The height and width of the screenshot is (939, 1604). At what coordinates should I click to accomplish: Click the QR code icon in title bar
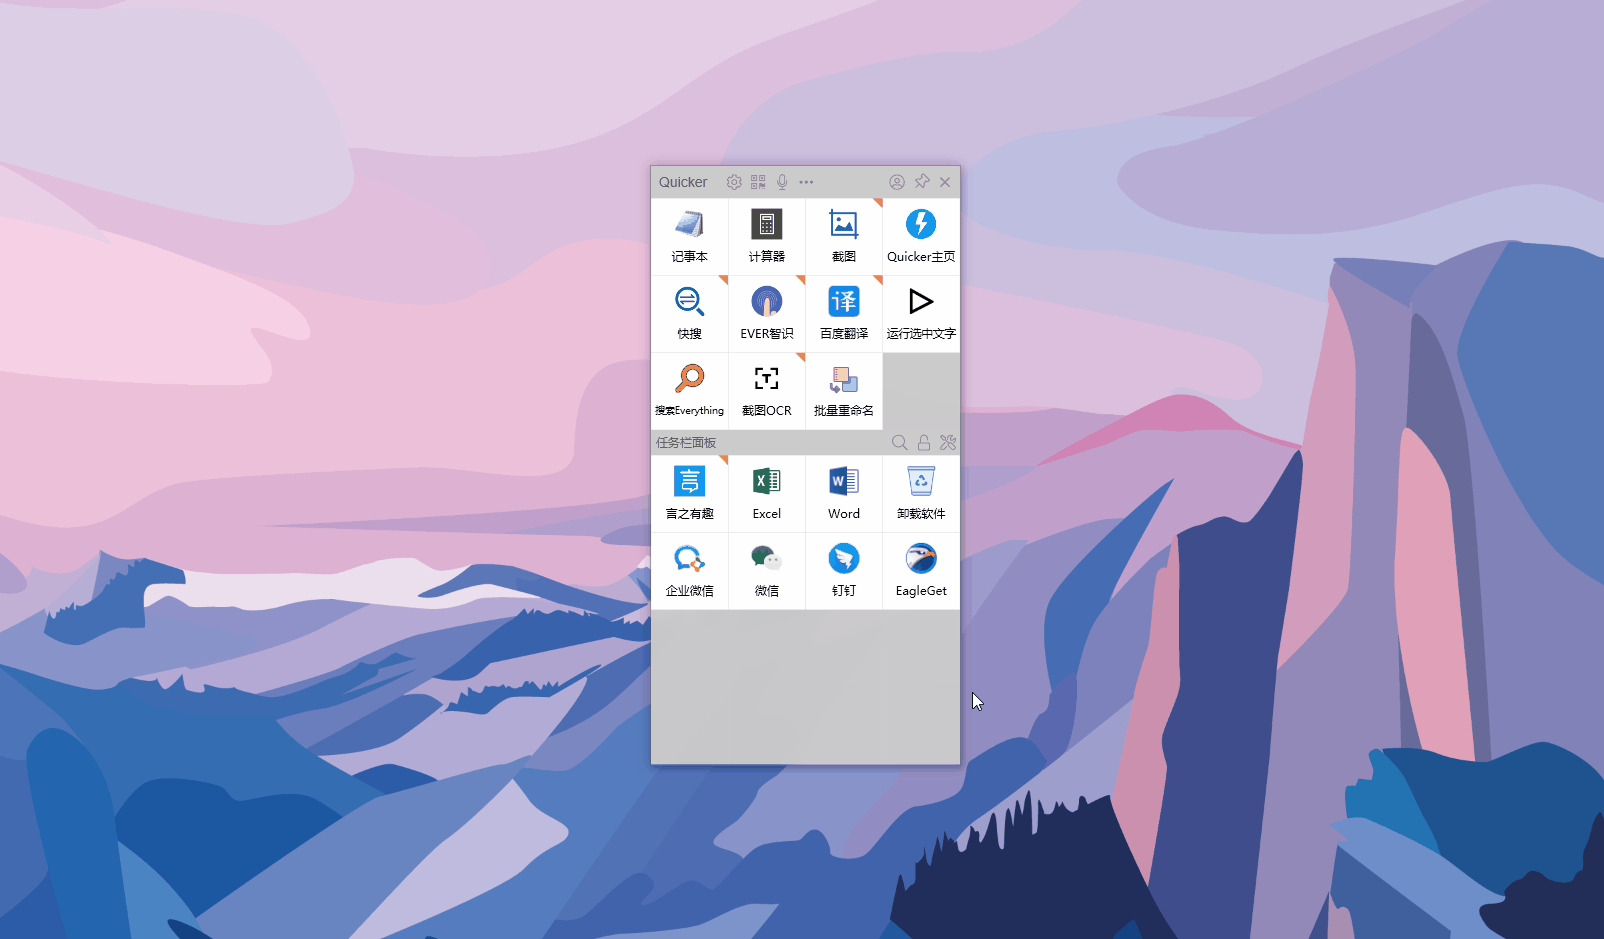[758, 182]
